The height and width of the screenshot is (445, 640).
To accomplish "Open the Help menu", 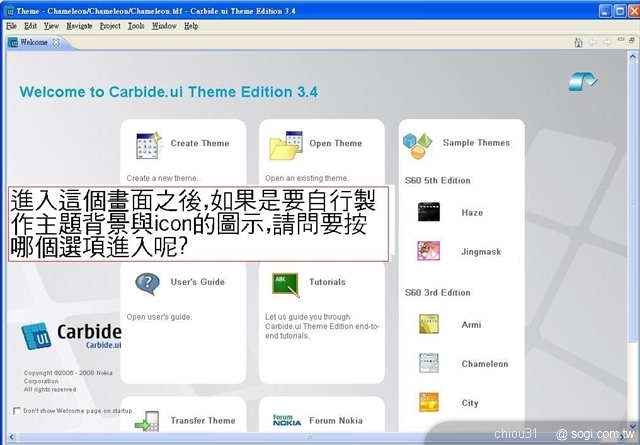I will tap(191, 26).
